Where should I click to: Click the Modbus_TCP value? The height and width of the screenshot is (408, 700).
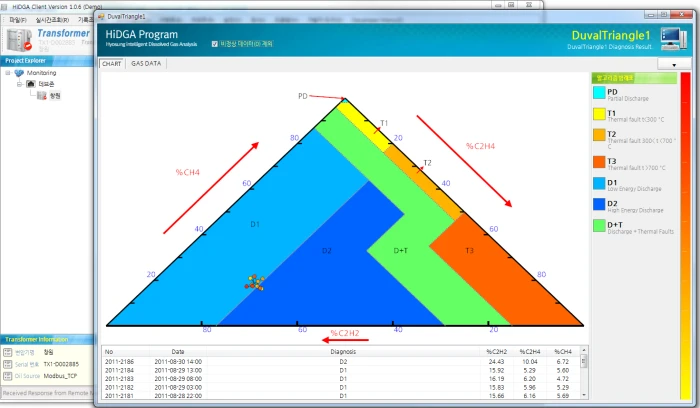pyautogui.click(x=60, y=376)
